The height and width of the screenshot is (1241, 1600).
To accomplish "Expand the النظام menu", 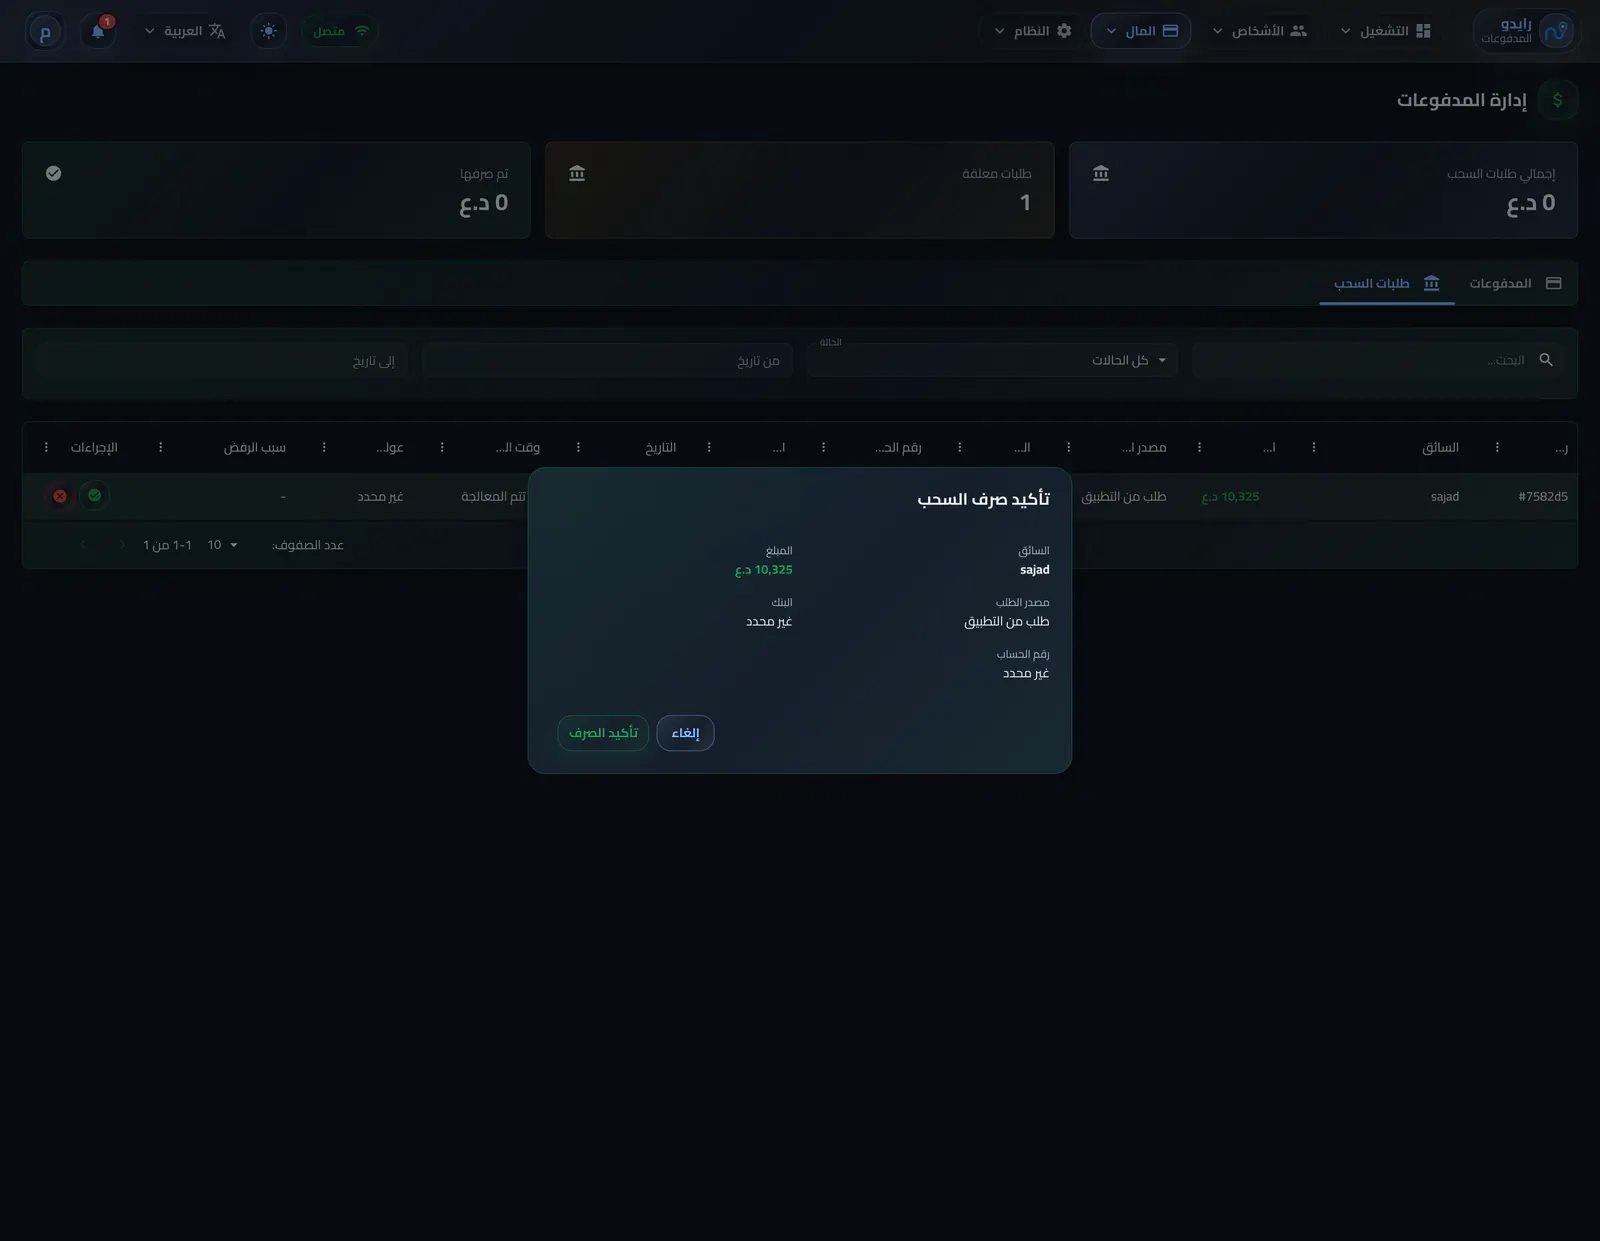I will pyautogui.click(x=1032, y=31).
